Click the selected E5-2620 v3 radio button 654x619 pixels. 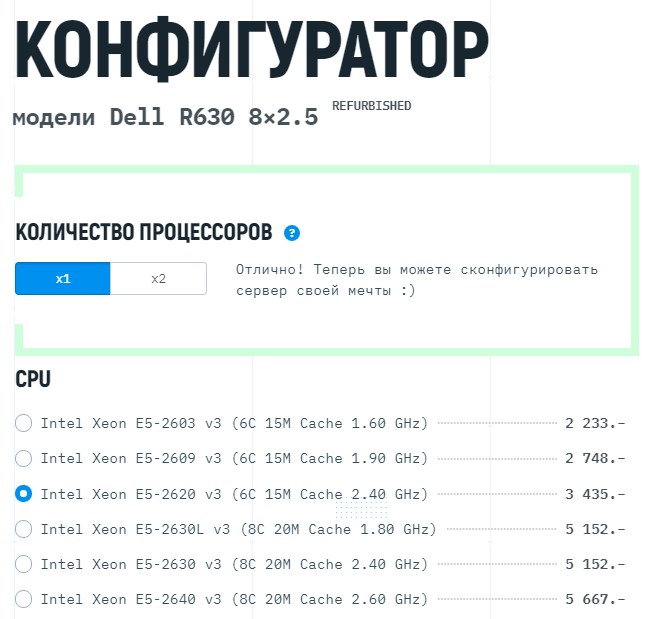coord(24,493)
